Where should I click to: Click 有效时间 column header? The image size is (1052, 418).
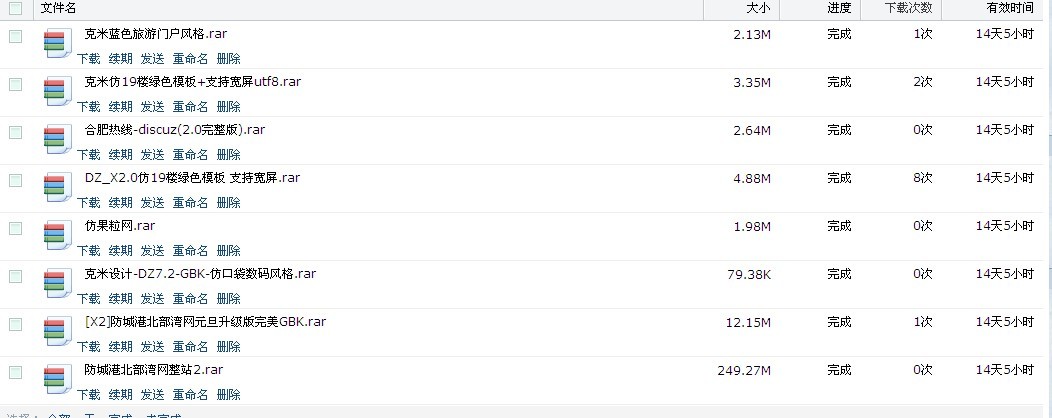point(1010,8)
